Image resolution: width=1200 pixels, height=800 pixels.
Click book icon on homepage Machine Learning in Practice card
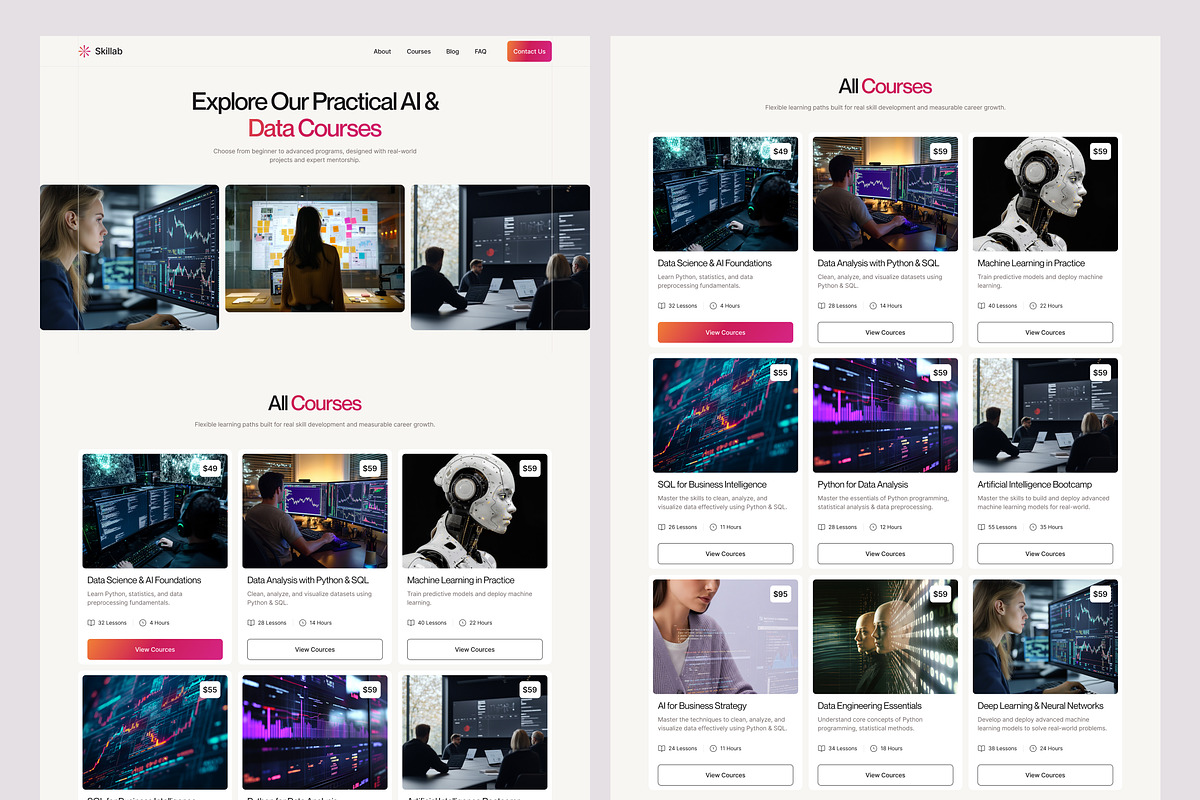411,623
